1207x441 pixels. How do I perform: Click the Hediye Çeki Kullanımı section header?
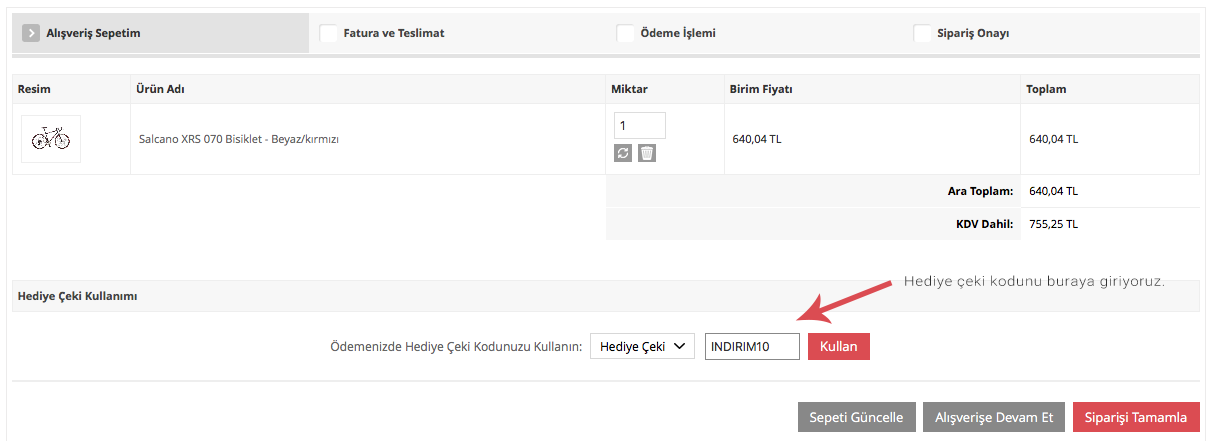coord(77,297)
